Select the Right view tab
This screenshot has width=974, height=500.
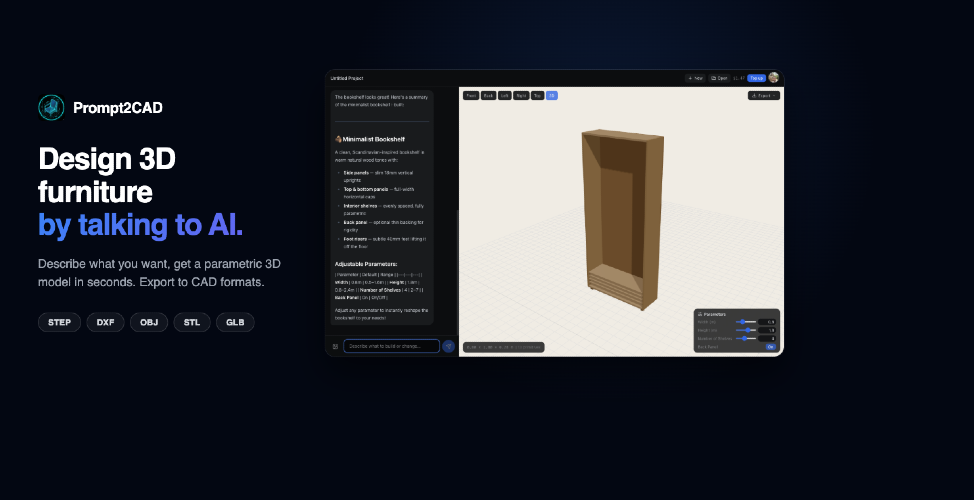(x=521, y=96)
